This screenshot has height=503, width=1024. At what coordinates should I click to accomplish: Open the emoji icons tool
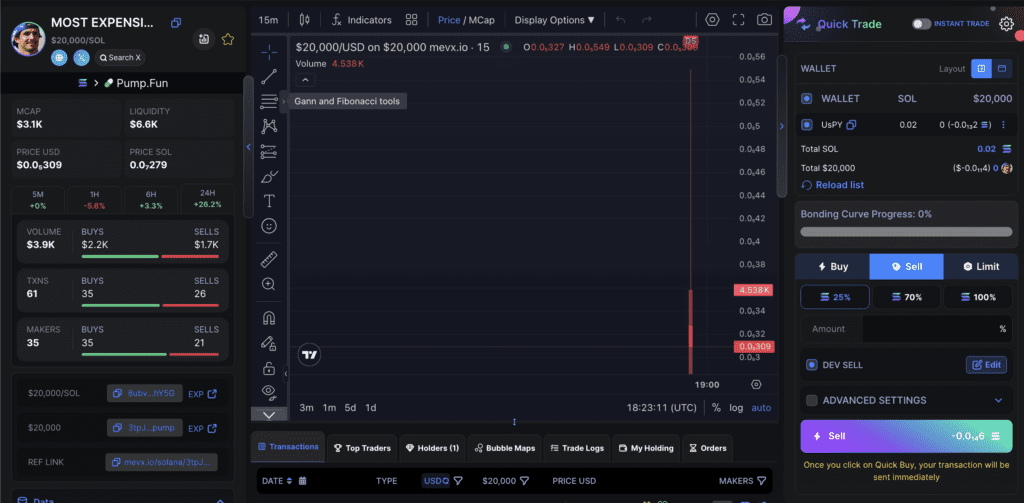268,226
